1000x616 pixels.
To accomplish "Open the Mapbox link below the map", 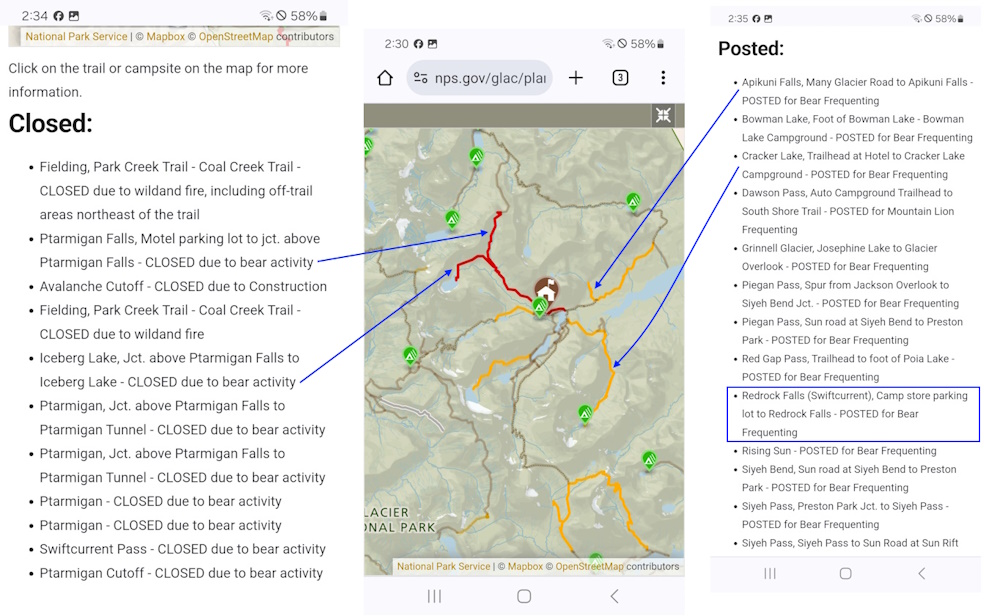I will tap(525, 567).
